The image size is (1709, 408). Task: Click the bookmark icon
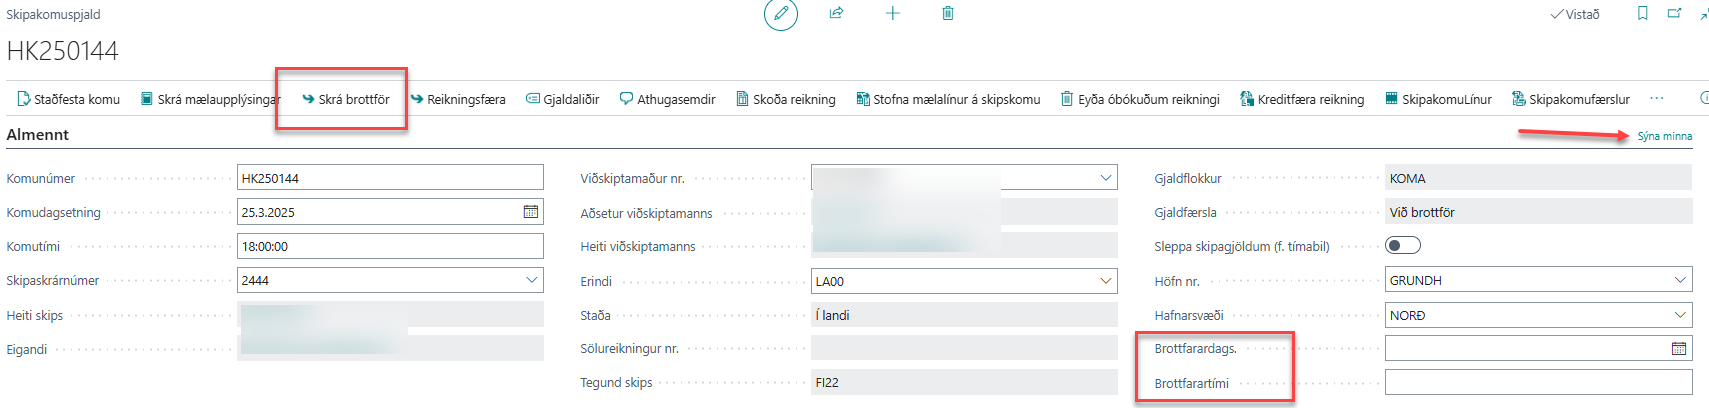pyautogui.click(x=1642, y=13)
